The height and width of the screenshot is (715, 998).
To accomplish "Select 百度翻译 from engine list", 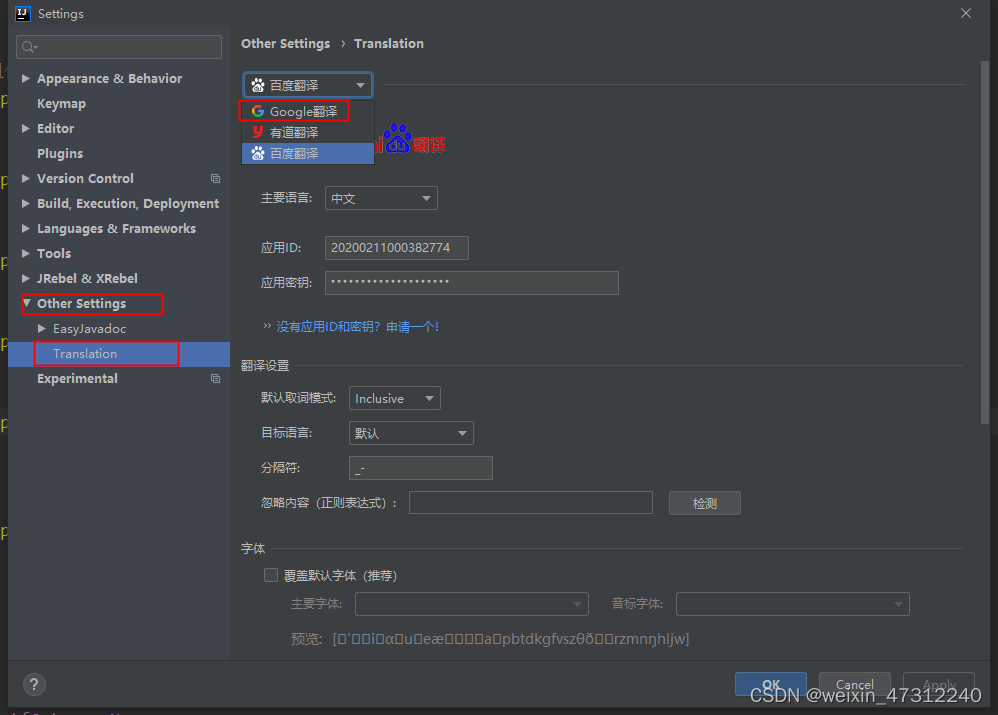I will (x=308, y=153).
